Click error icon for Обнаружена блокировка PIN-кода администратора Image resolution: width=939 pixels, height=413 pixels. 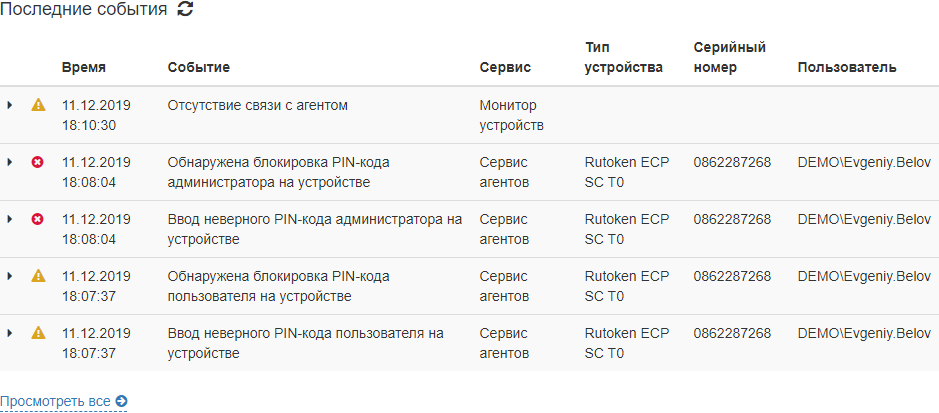38,162
